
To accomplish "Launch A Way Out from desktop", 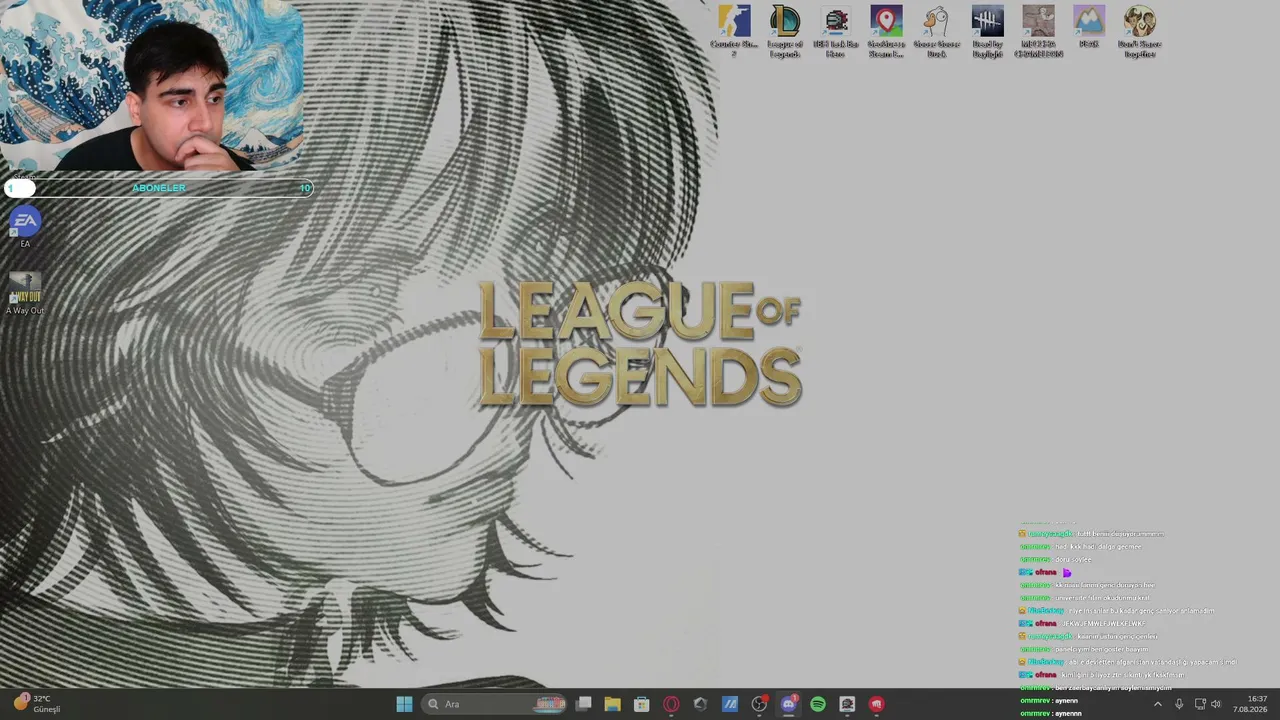I will (25, 293).
